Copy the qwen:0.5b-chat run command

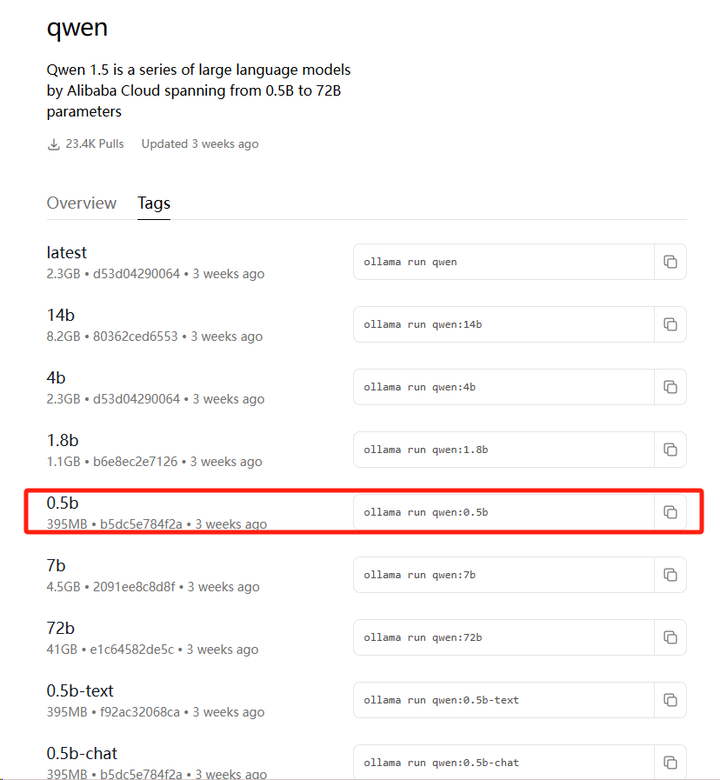(670, 762)
